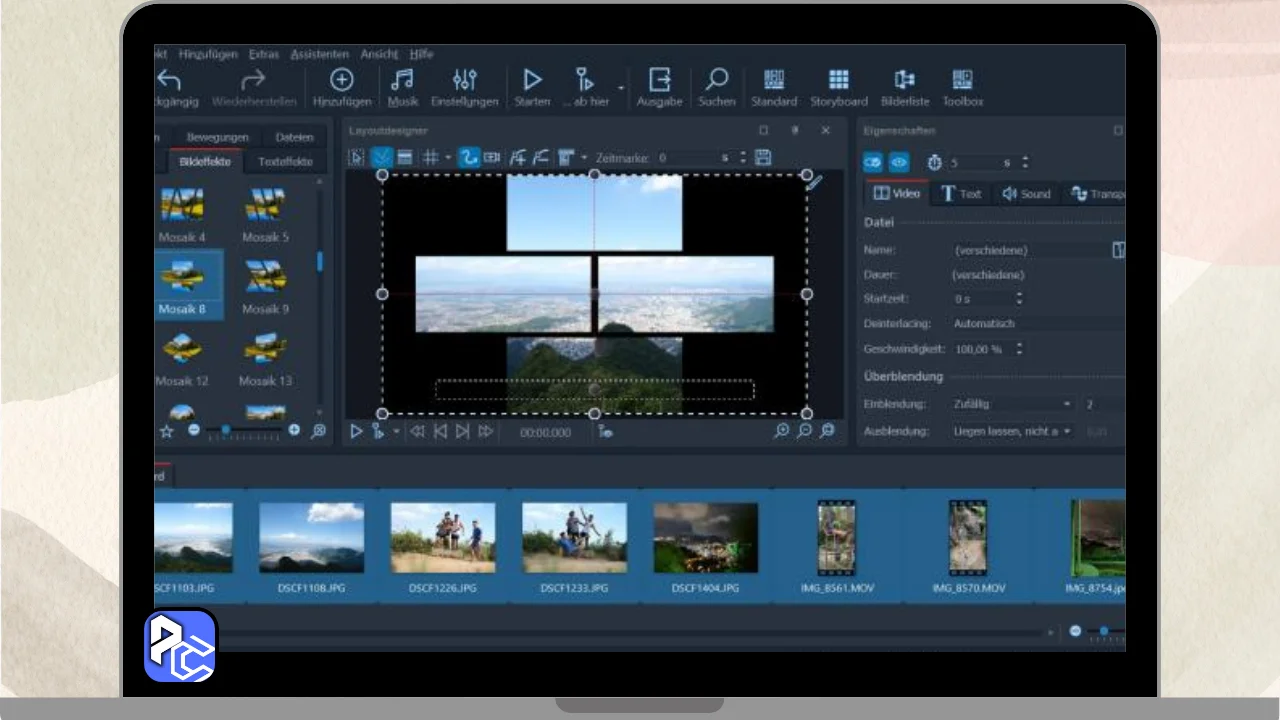Open the Storyboard view icon
The width and height of the screenshot is (1280, 720).
(x=839, y=81)
